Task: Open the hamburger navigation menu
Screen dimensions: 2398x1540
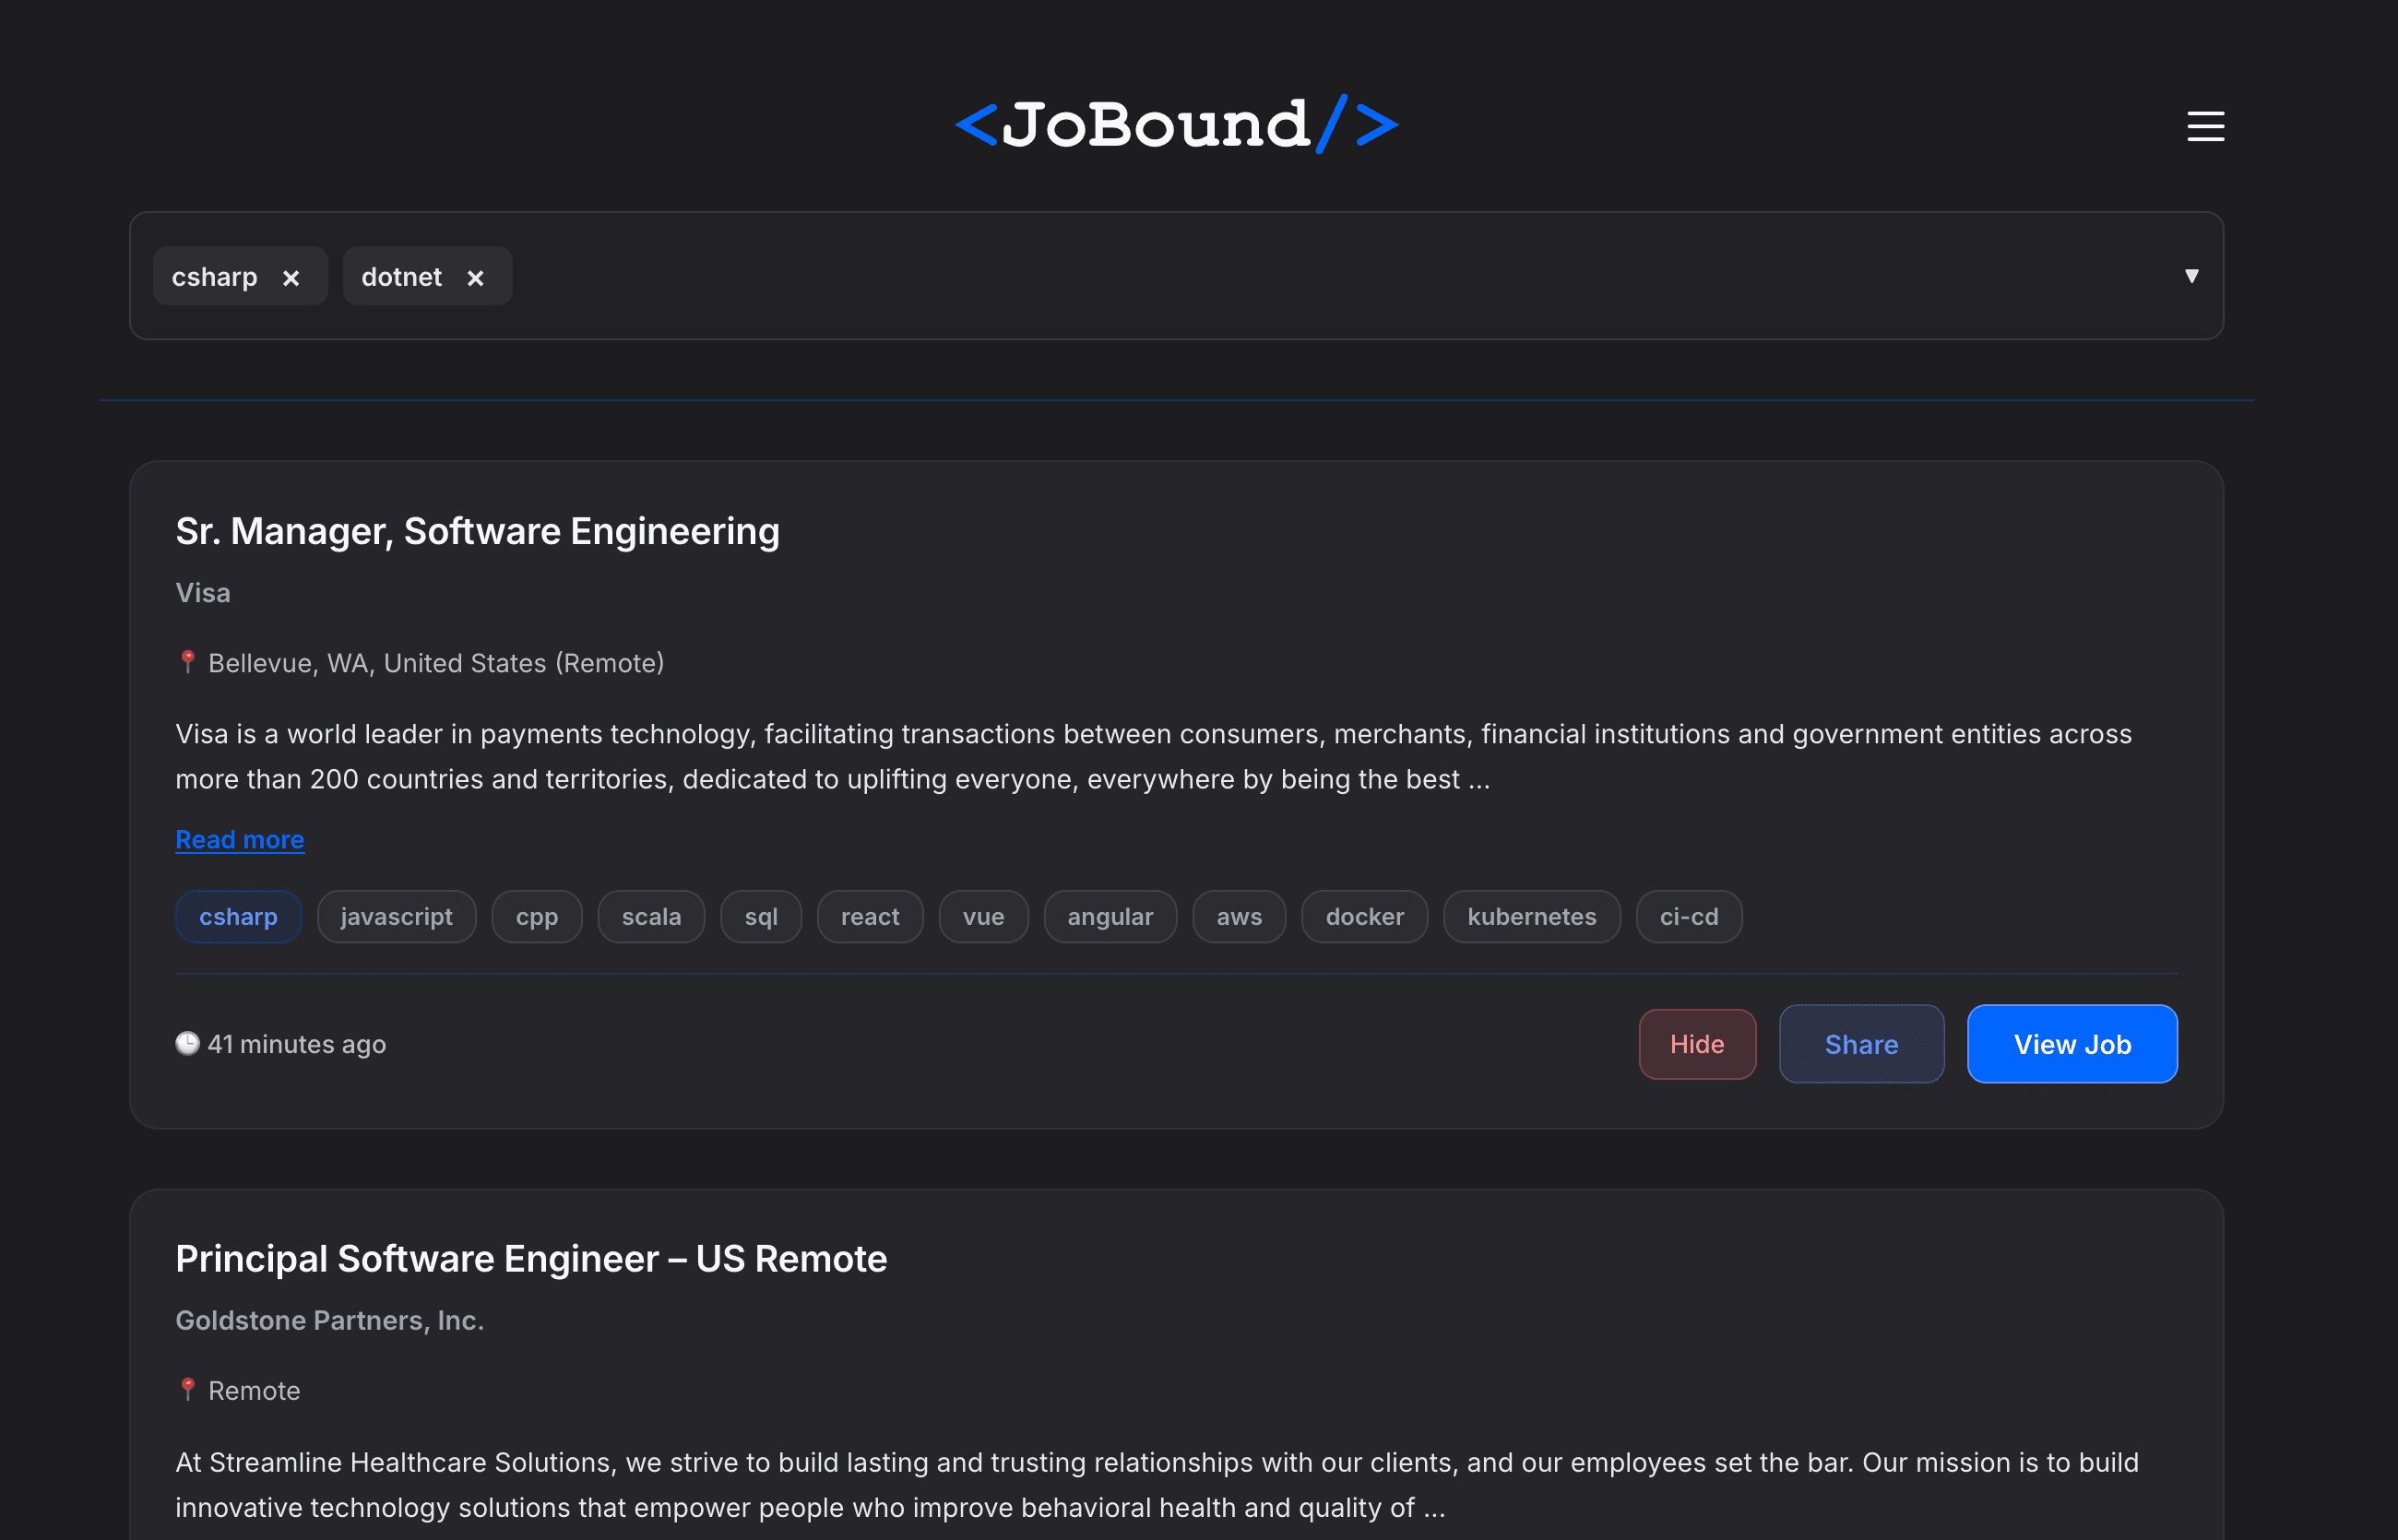Action: [2204, 127]
